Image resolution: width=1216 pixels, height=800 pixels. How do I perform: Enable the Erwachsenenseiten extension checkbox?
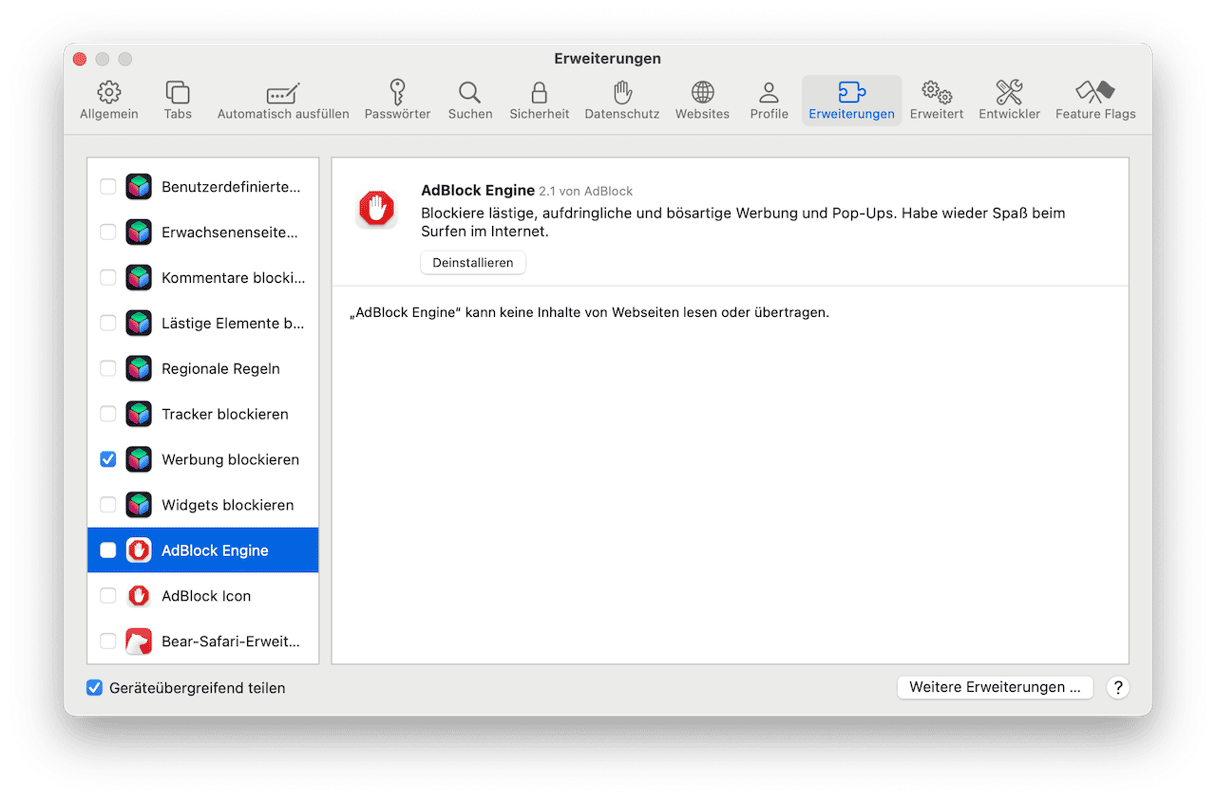108,232
